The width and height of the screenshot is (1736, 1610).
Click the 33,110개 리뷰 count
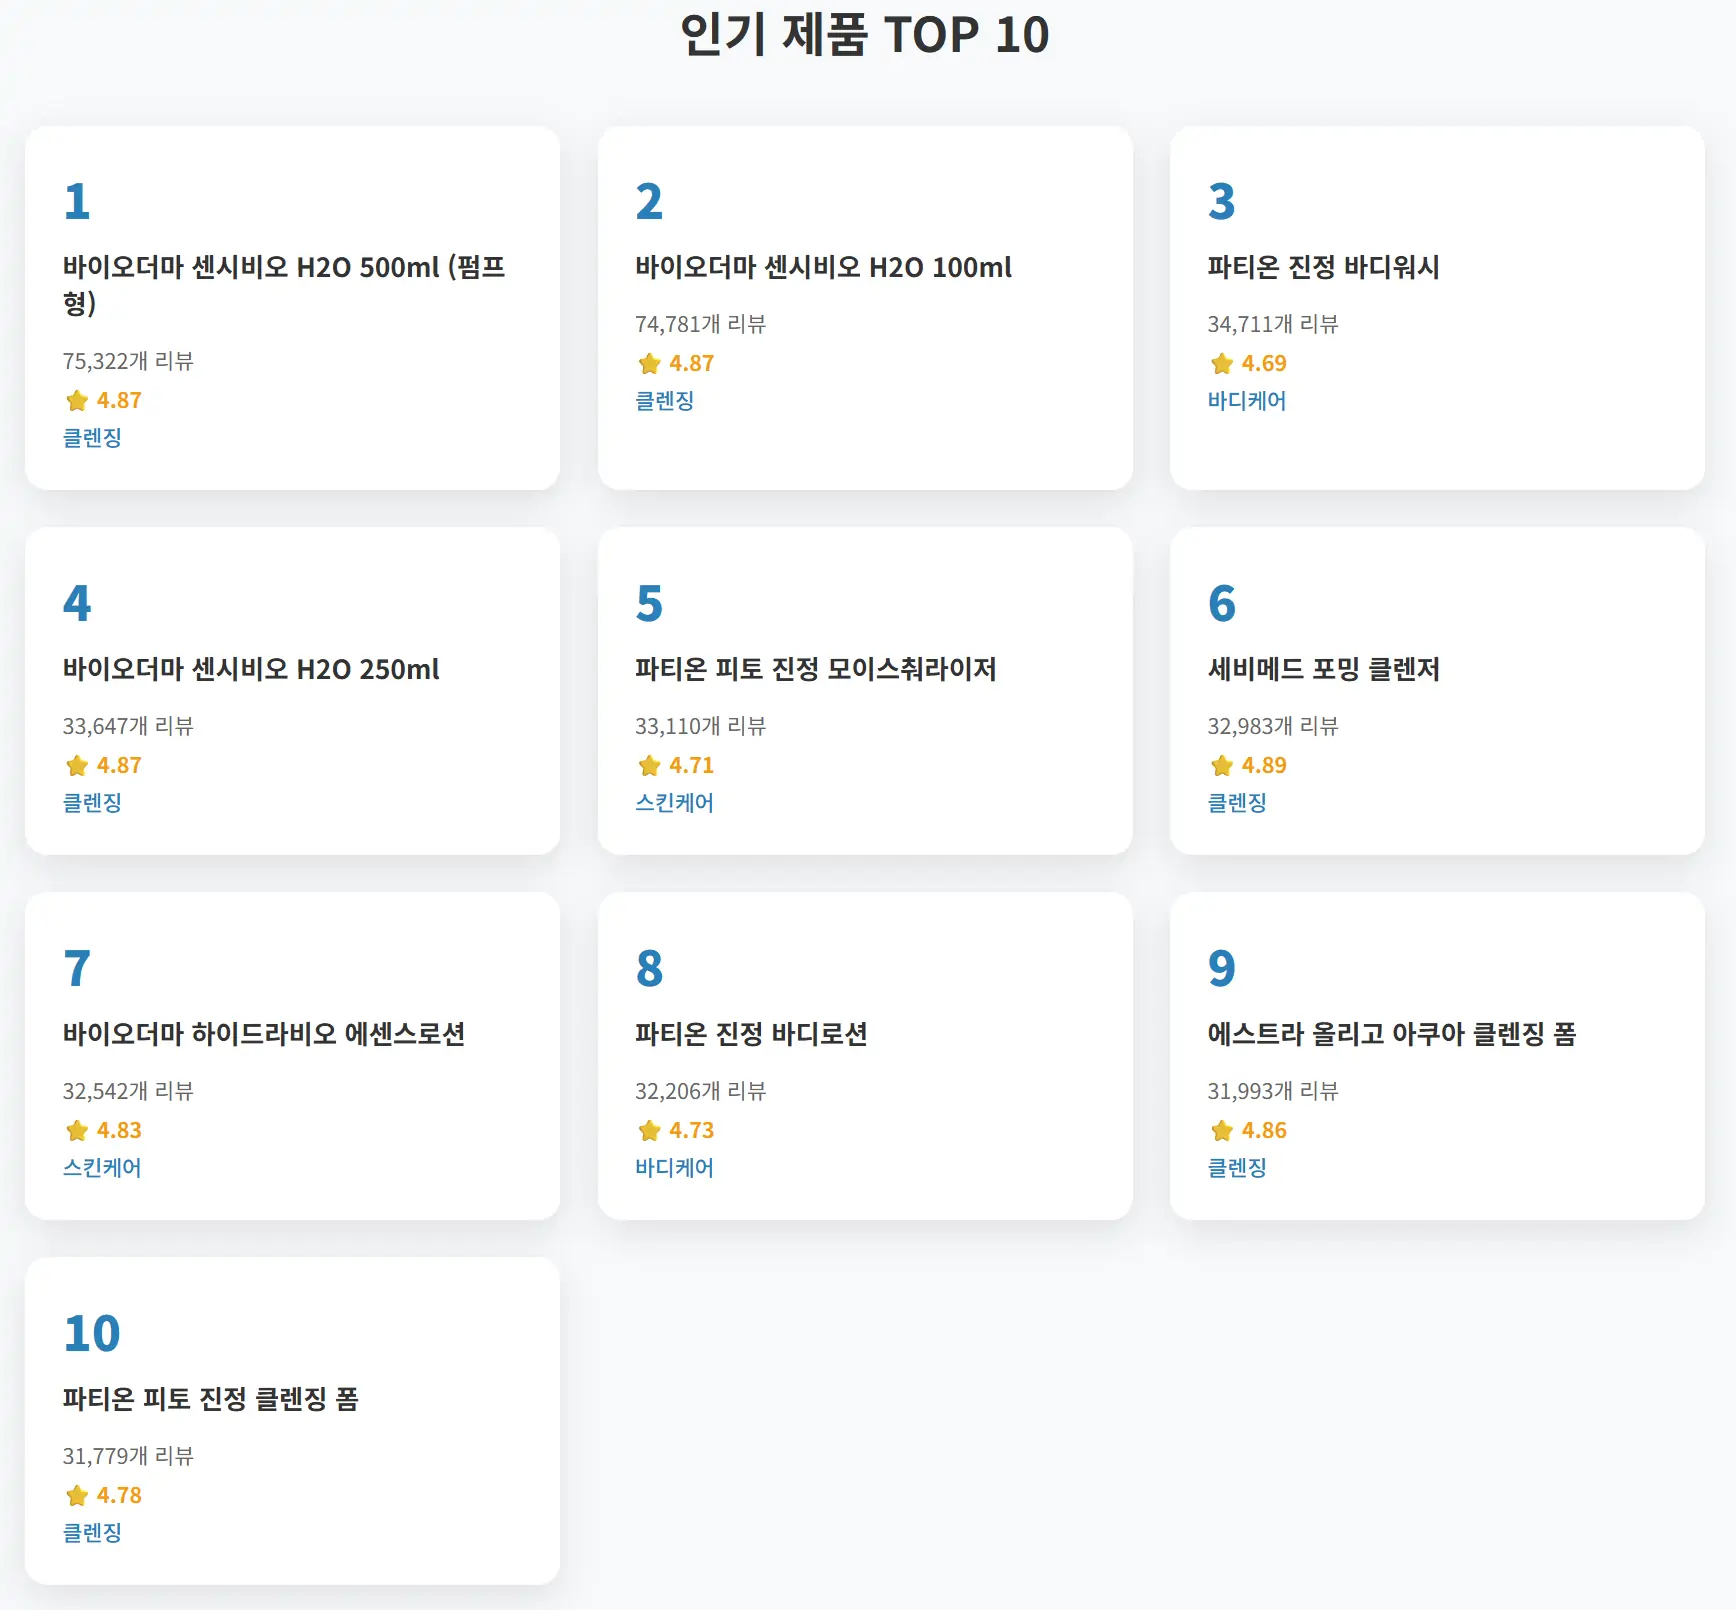coord(700,726)
